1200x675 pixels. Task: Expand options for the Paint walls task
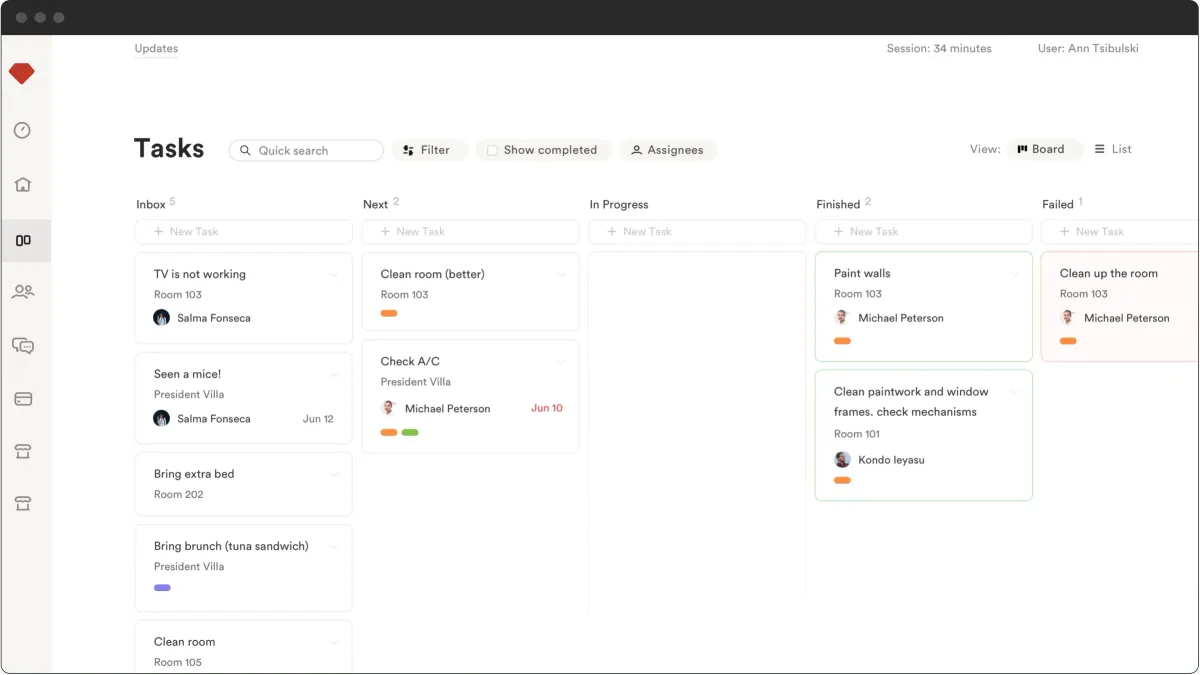coord(1013,273)
